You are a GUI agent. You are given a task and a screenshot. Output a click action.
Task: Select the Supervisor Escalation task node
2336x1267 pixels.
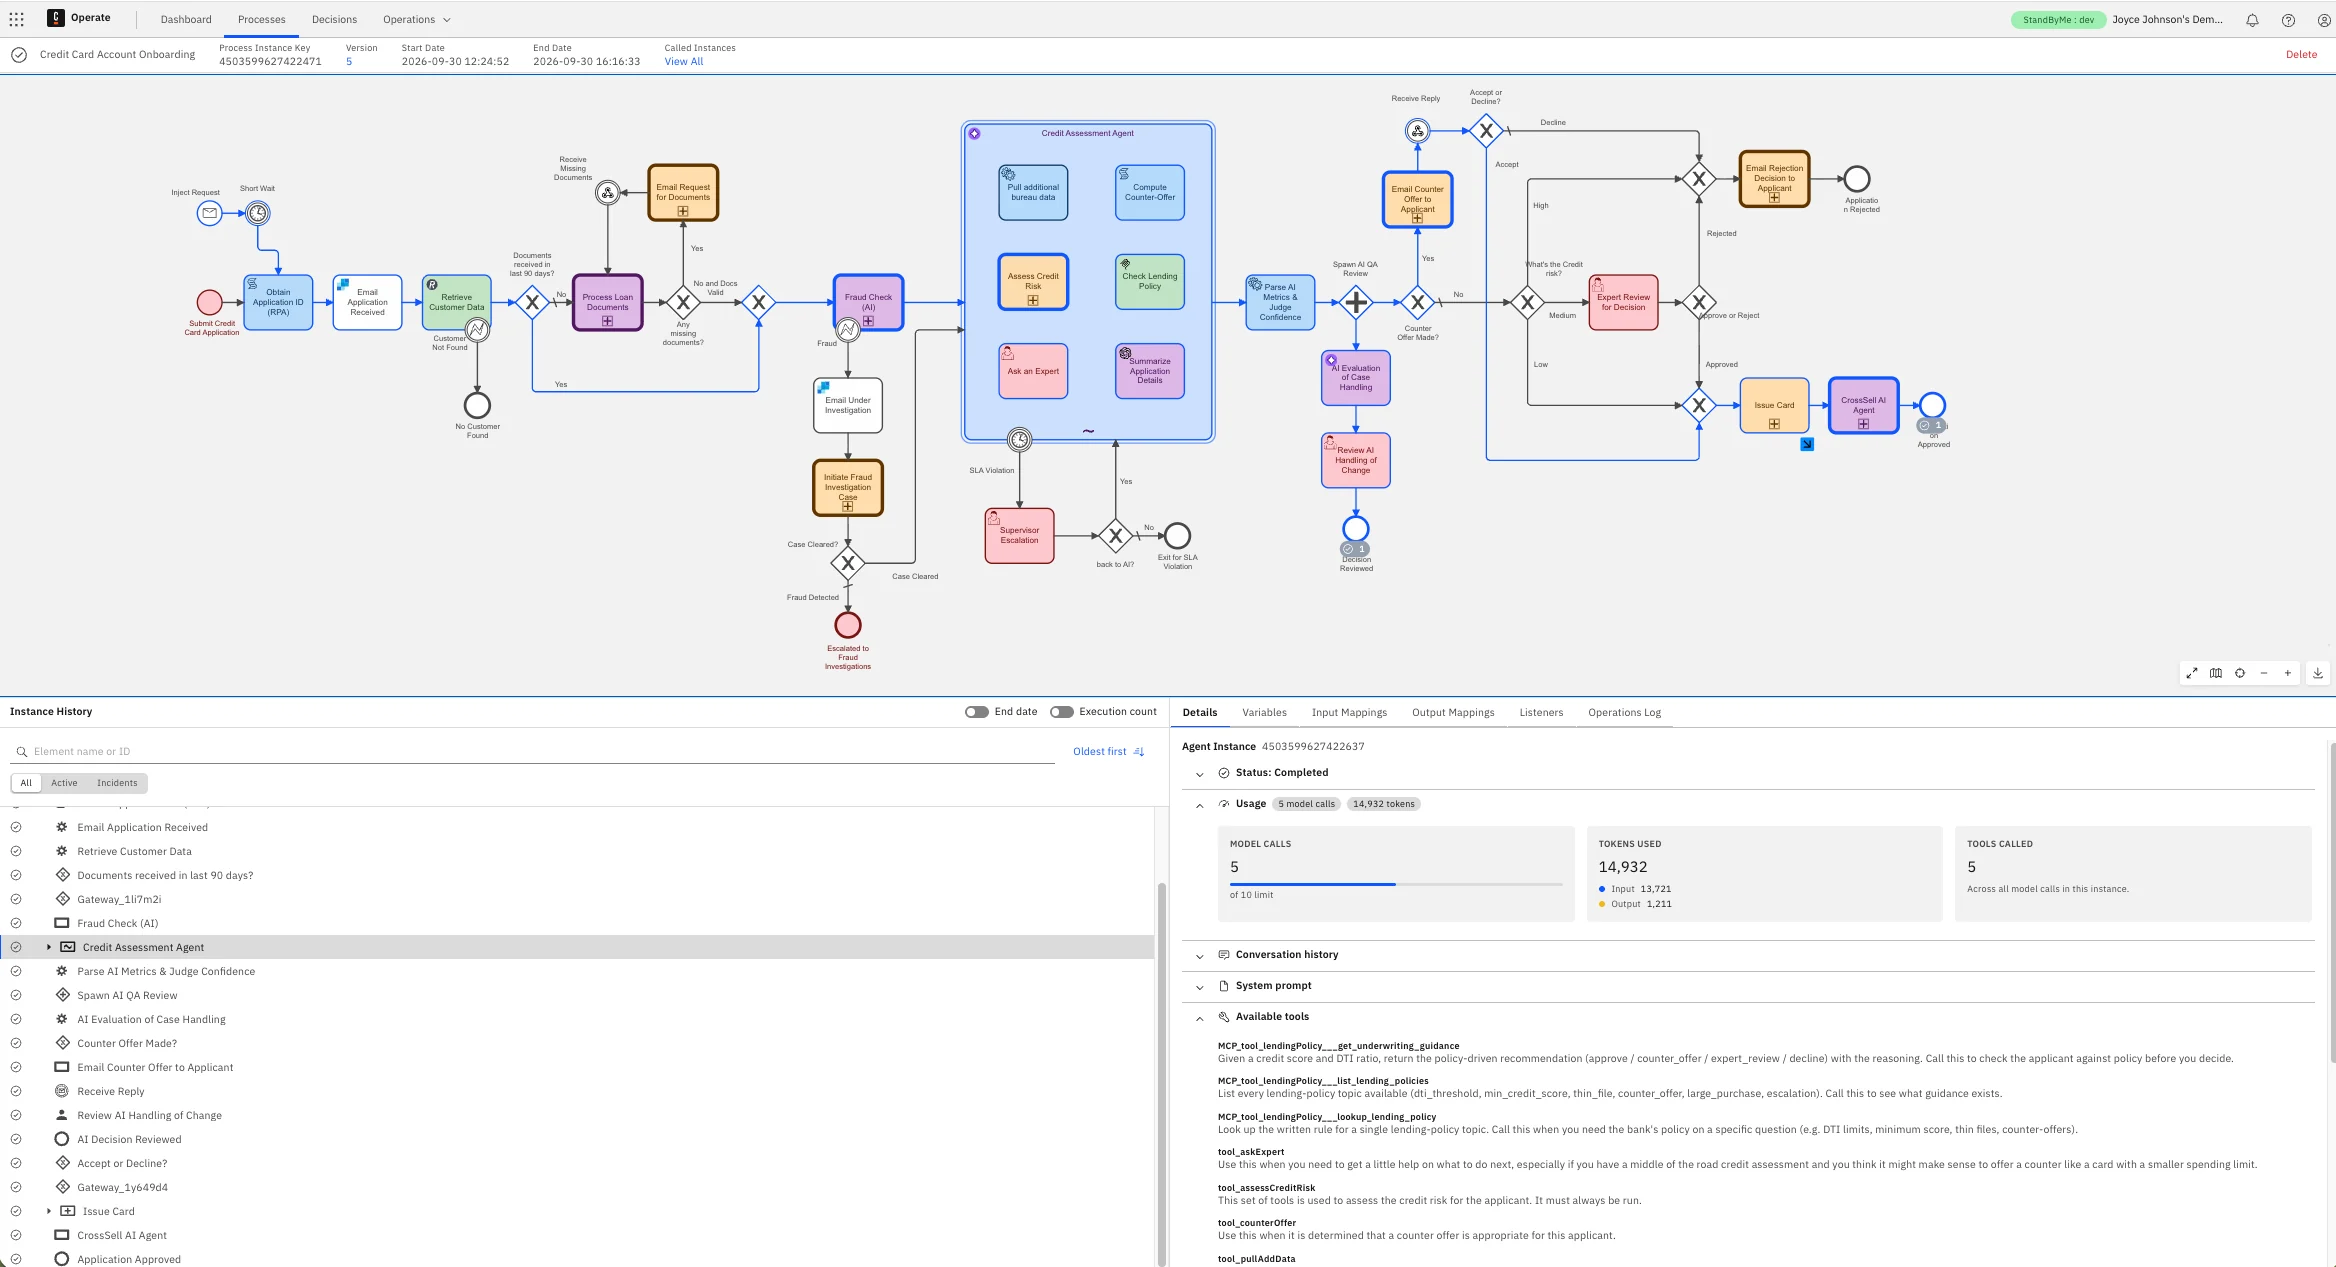click(1019, 535)
